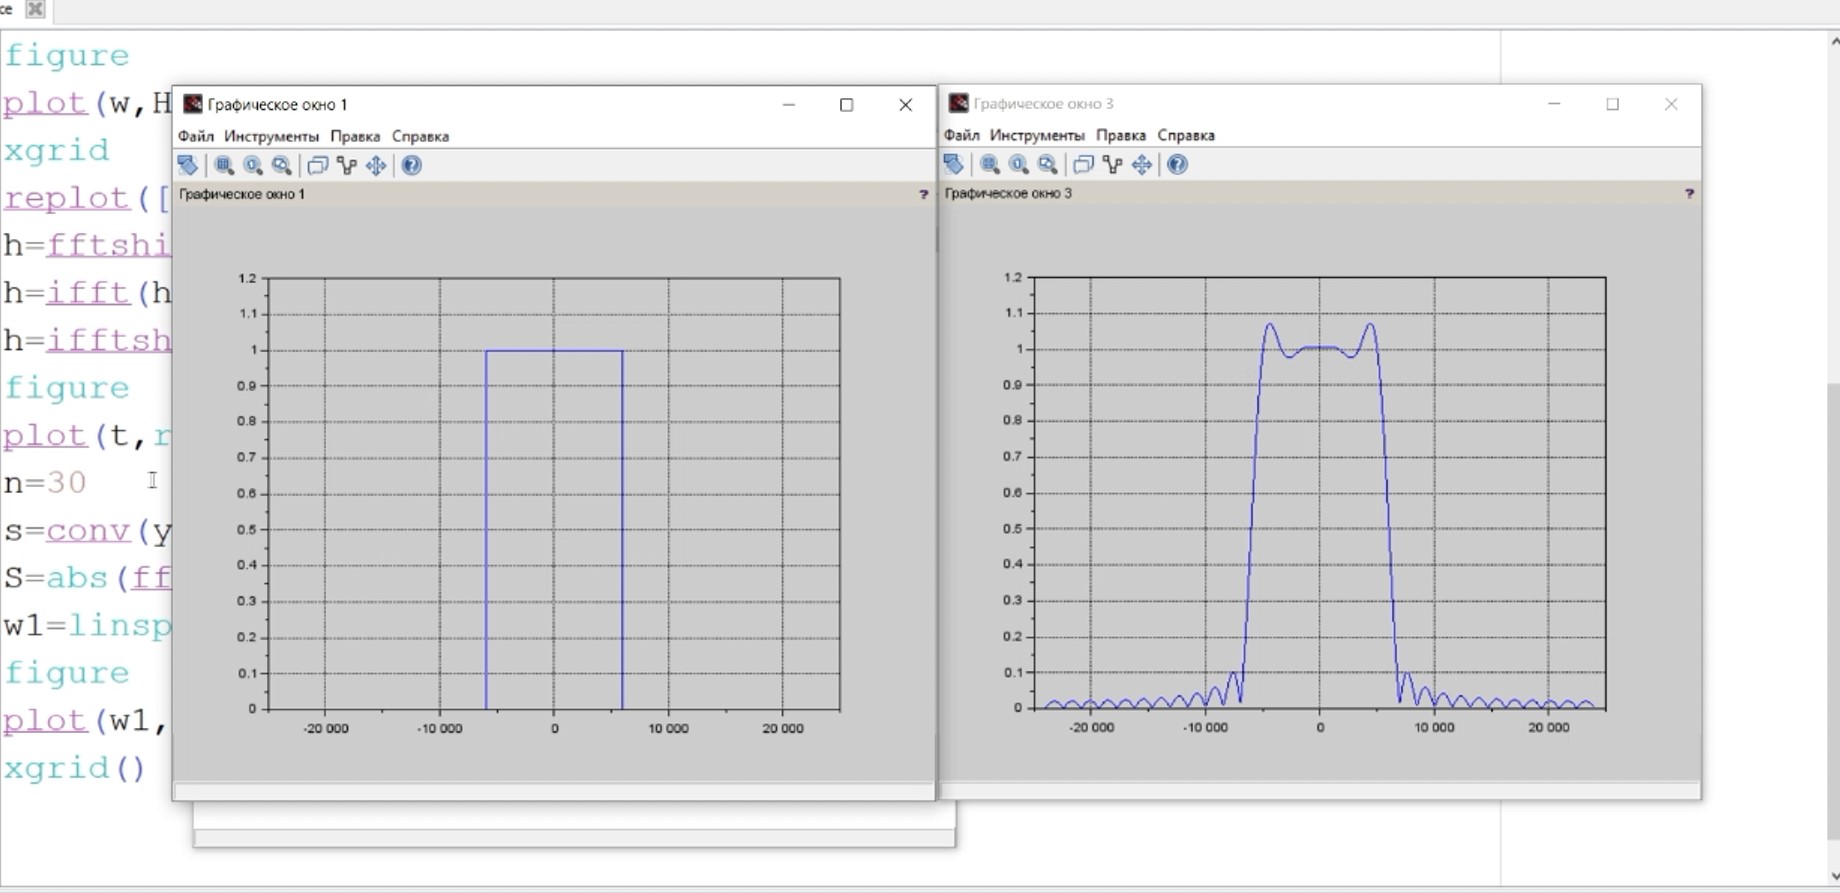Click the Scilab icon in Графическое окно 1 title bar
The width and height of the screenshot is (1840, 893).
coord(193,104)
